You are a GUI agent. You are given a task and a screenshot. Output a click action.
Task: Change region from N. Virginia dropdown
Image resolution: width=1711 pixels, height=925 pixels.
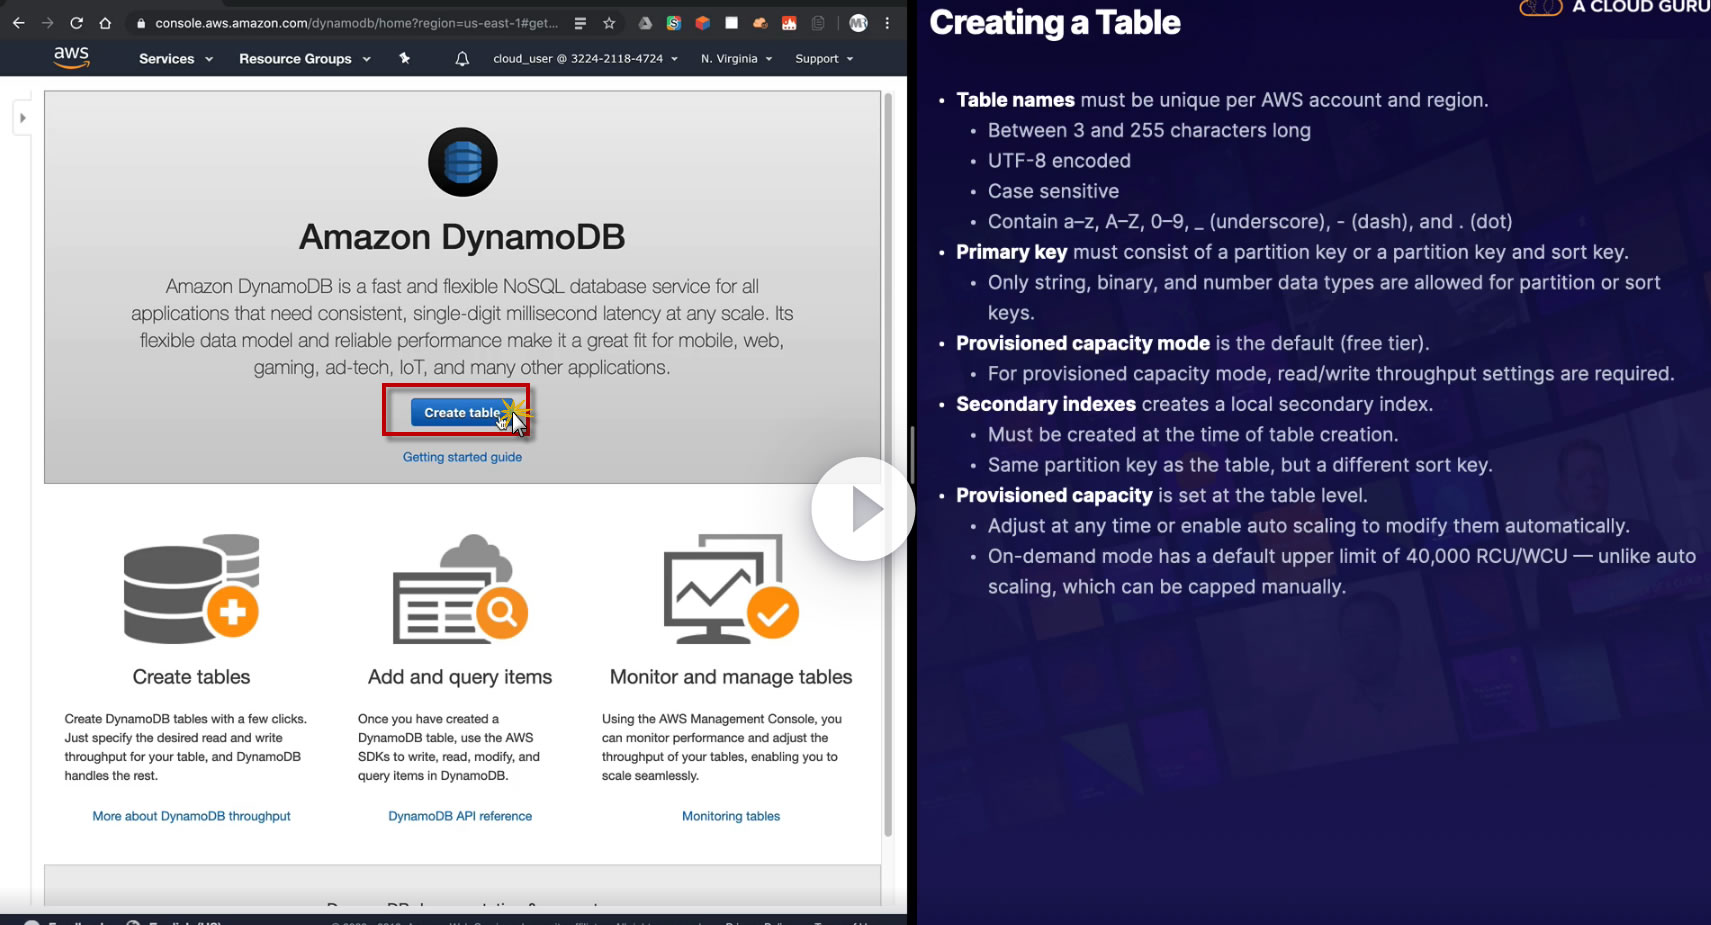pos(737,59)
